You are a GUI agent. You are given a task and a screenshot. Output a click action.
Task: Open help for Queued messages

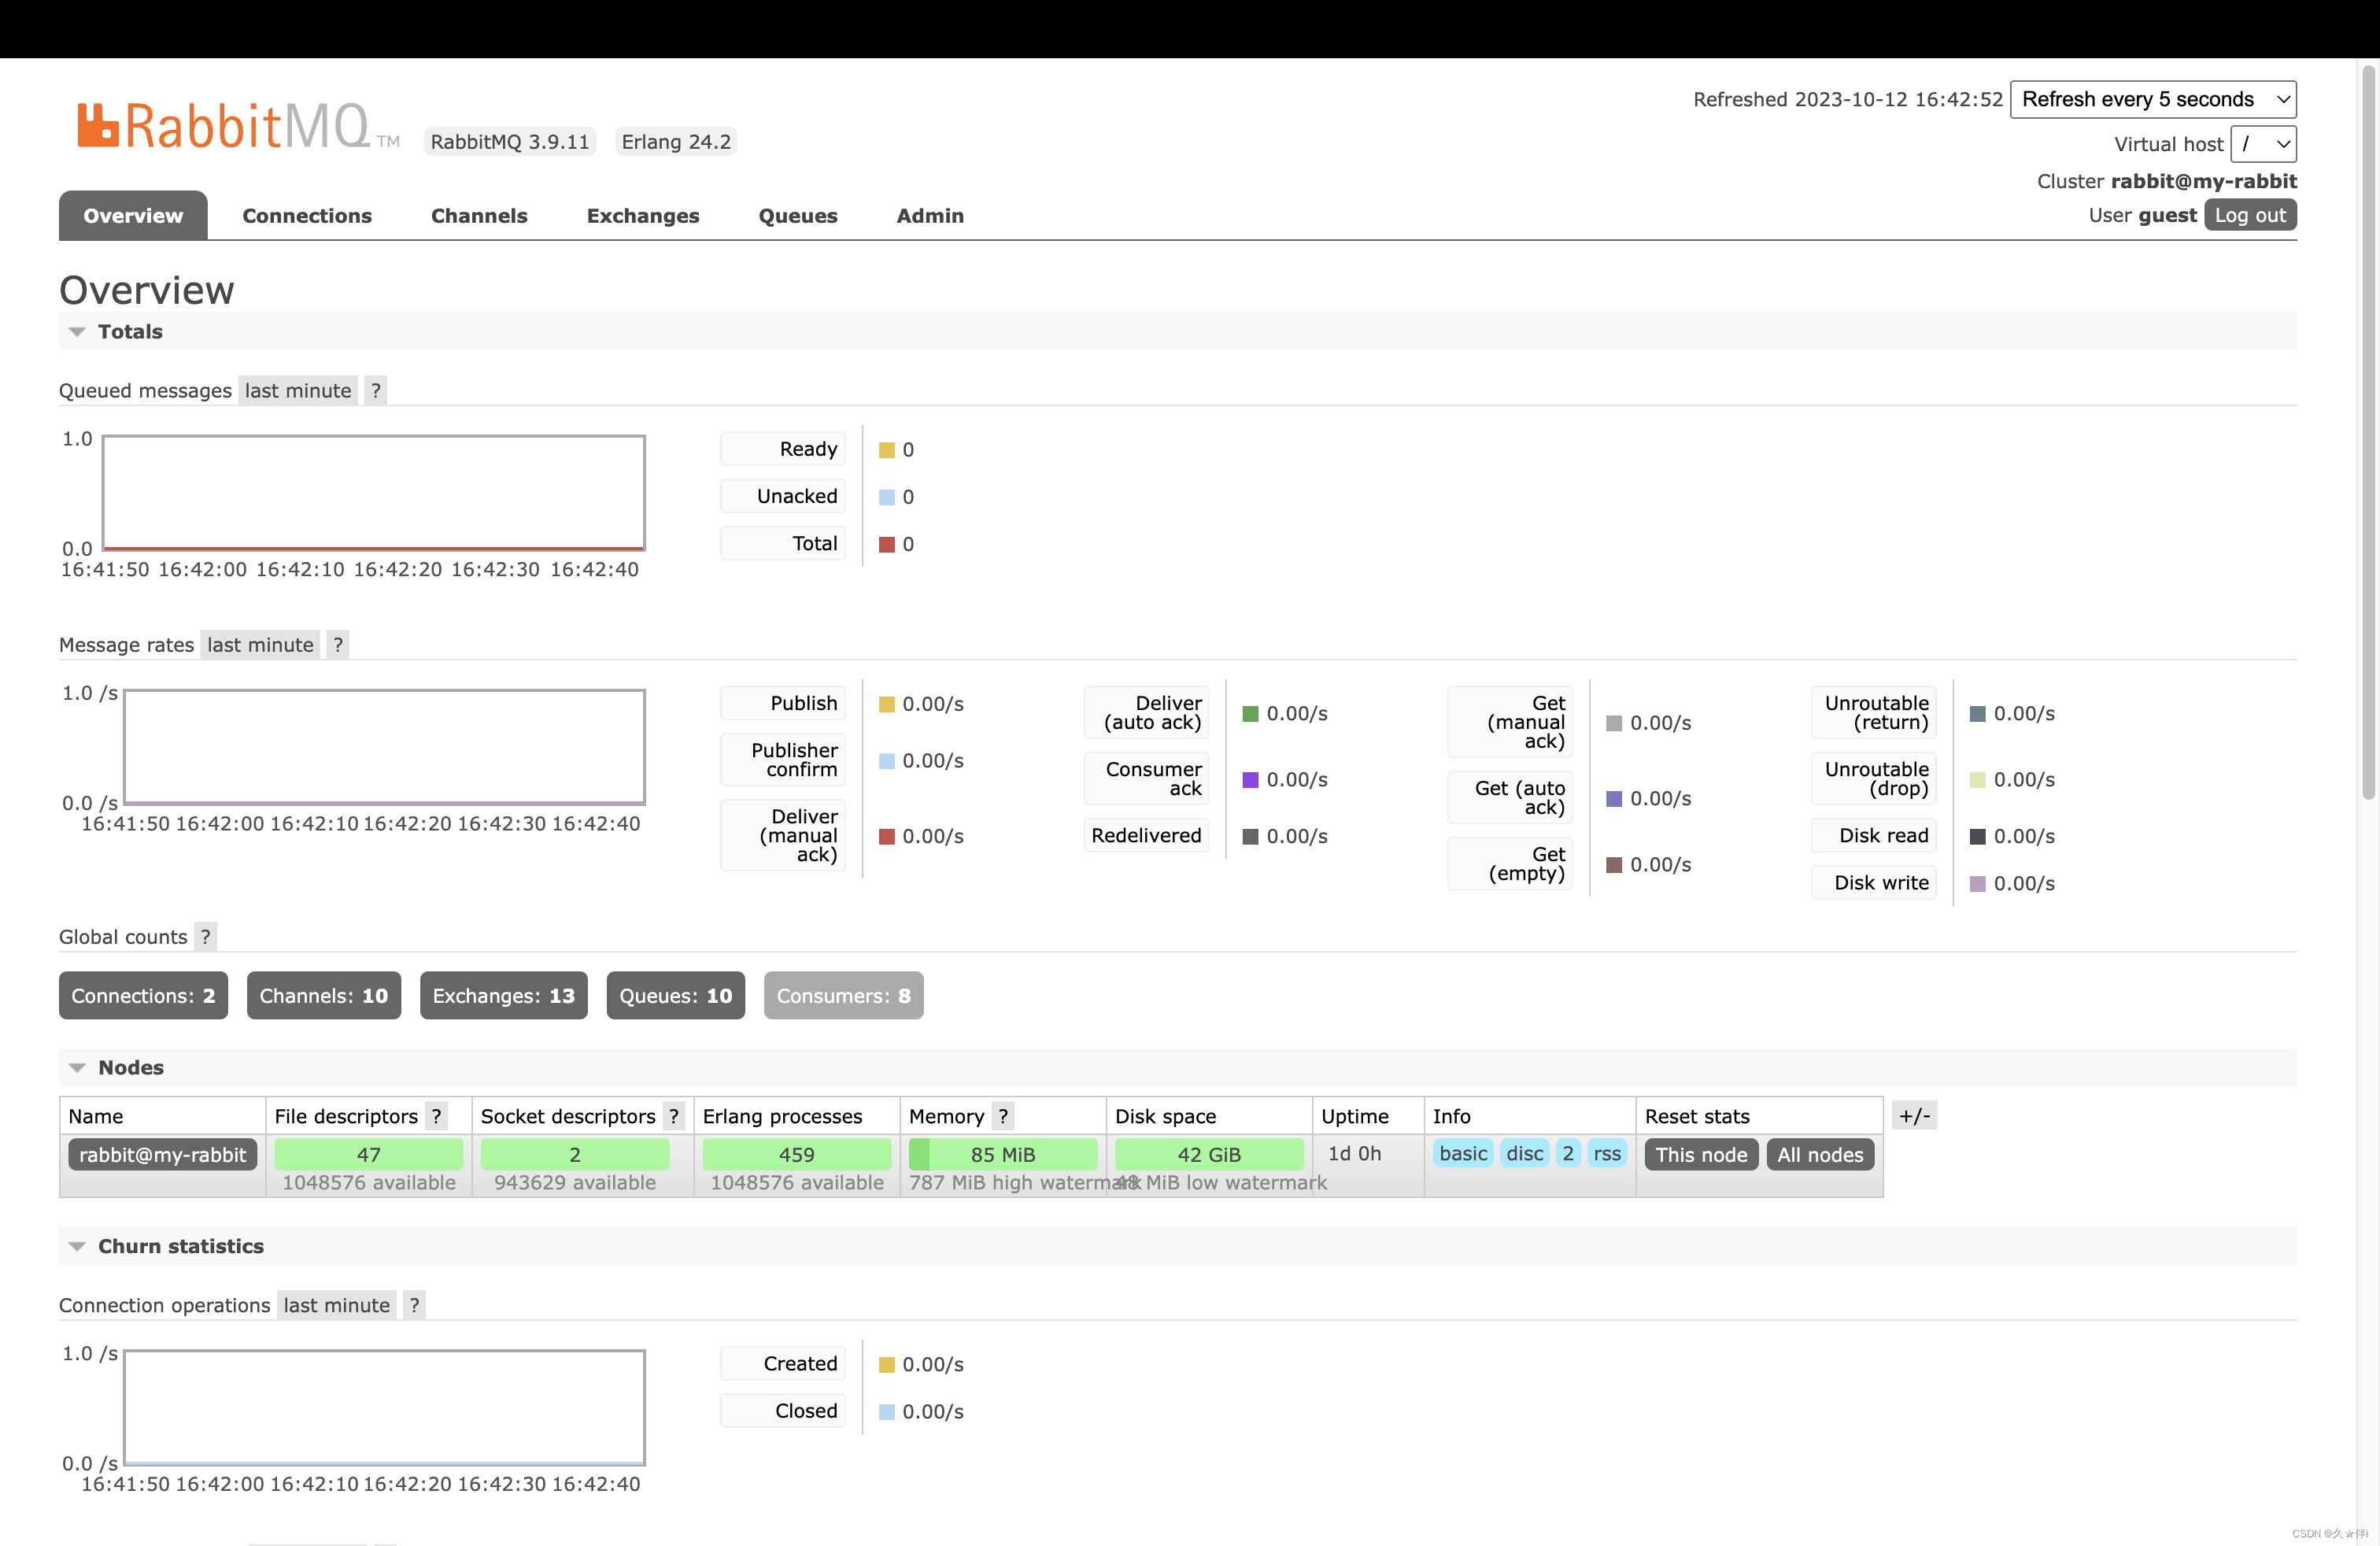[x=375, y=390]
